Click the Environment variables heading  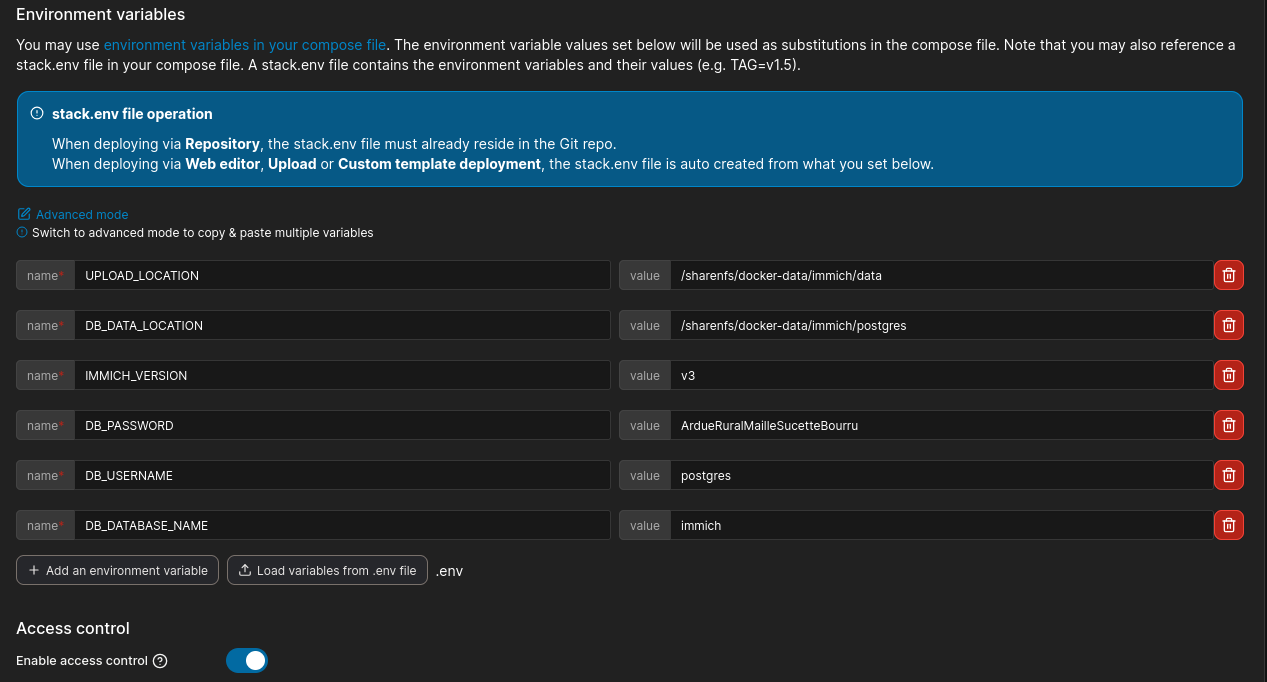[x=100, y=14]
